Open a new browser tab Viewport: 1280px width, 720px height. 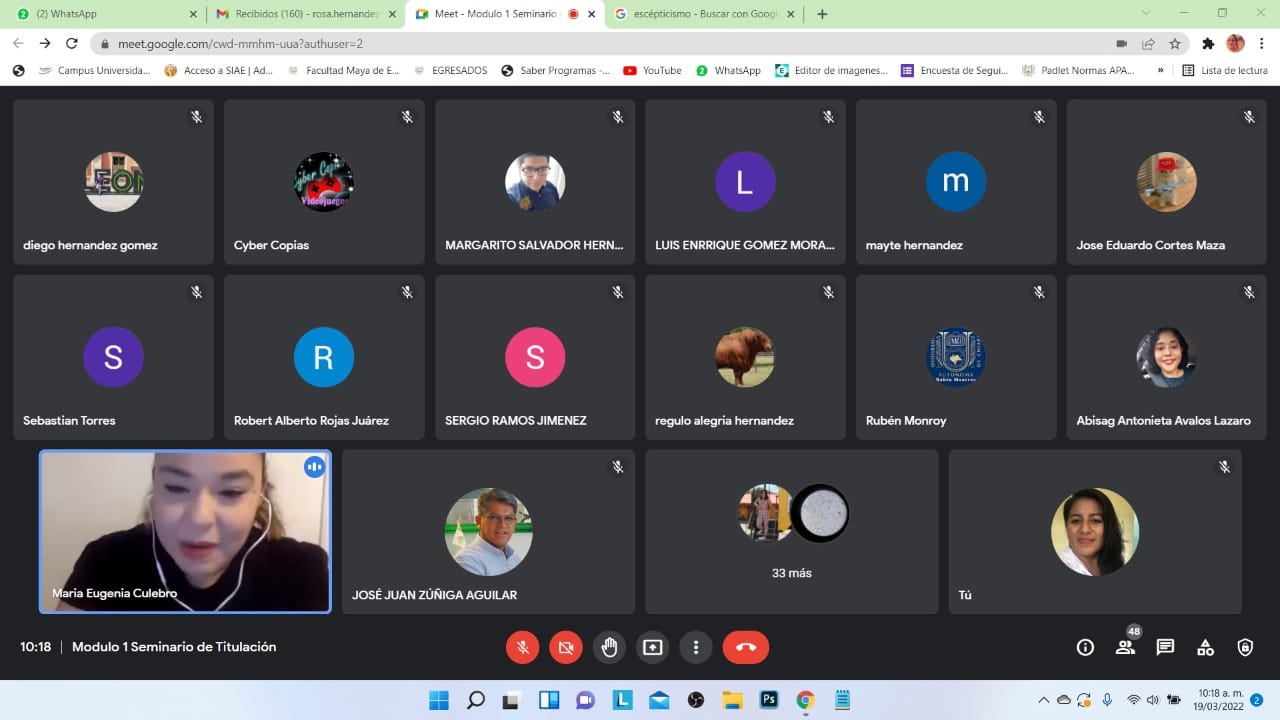pyautogui.click(x=822, y=14)
